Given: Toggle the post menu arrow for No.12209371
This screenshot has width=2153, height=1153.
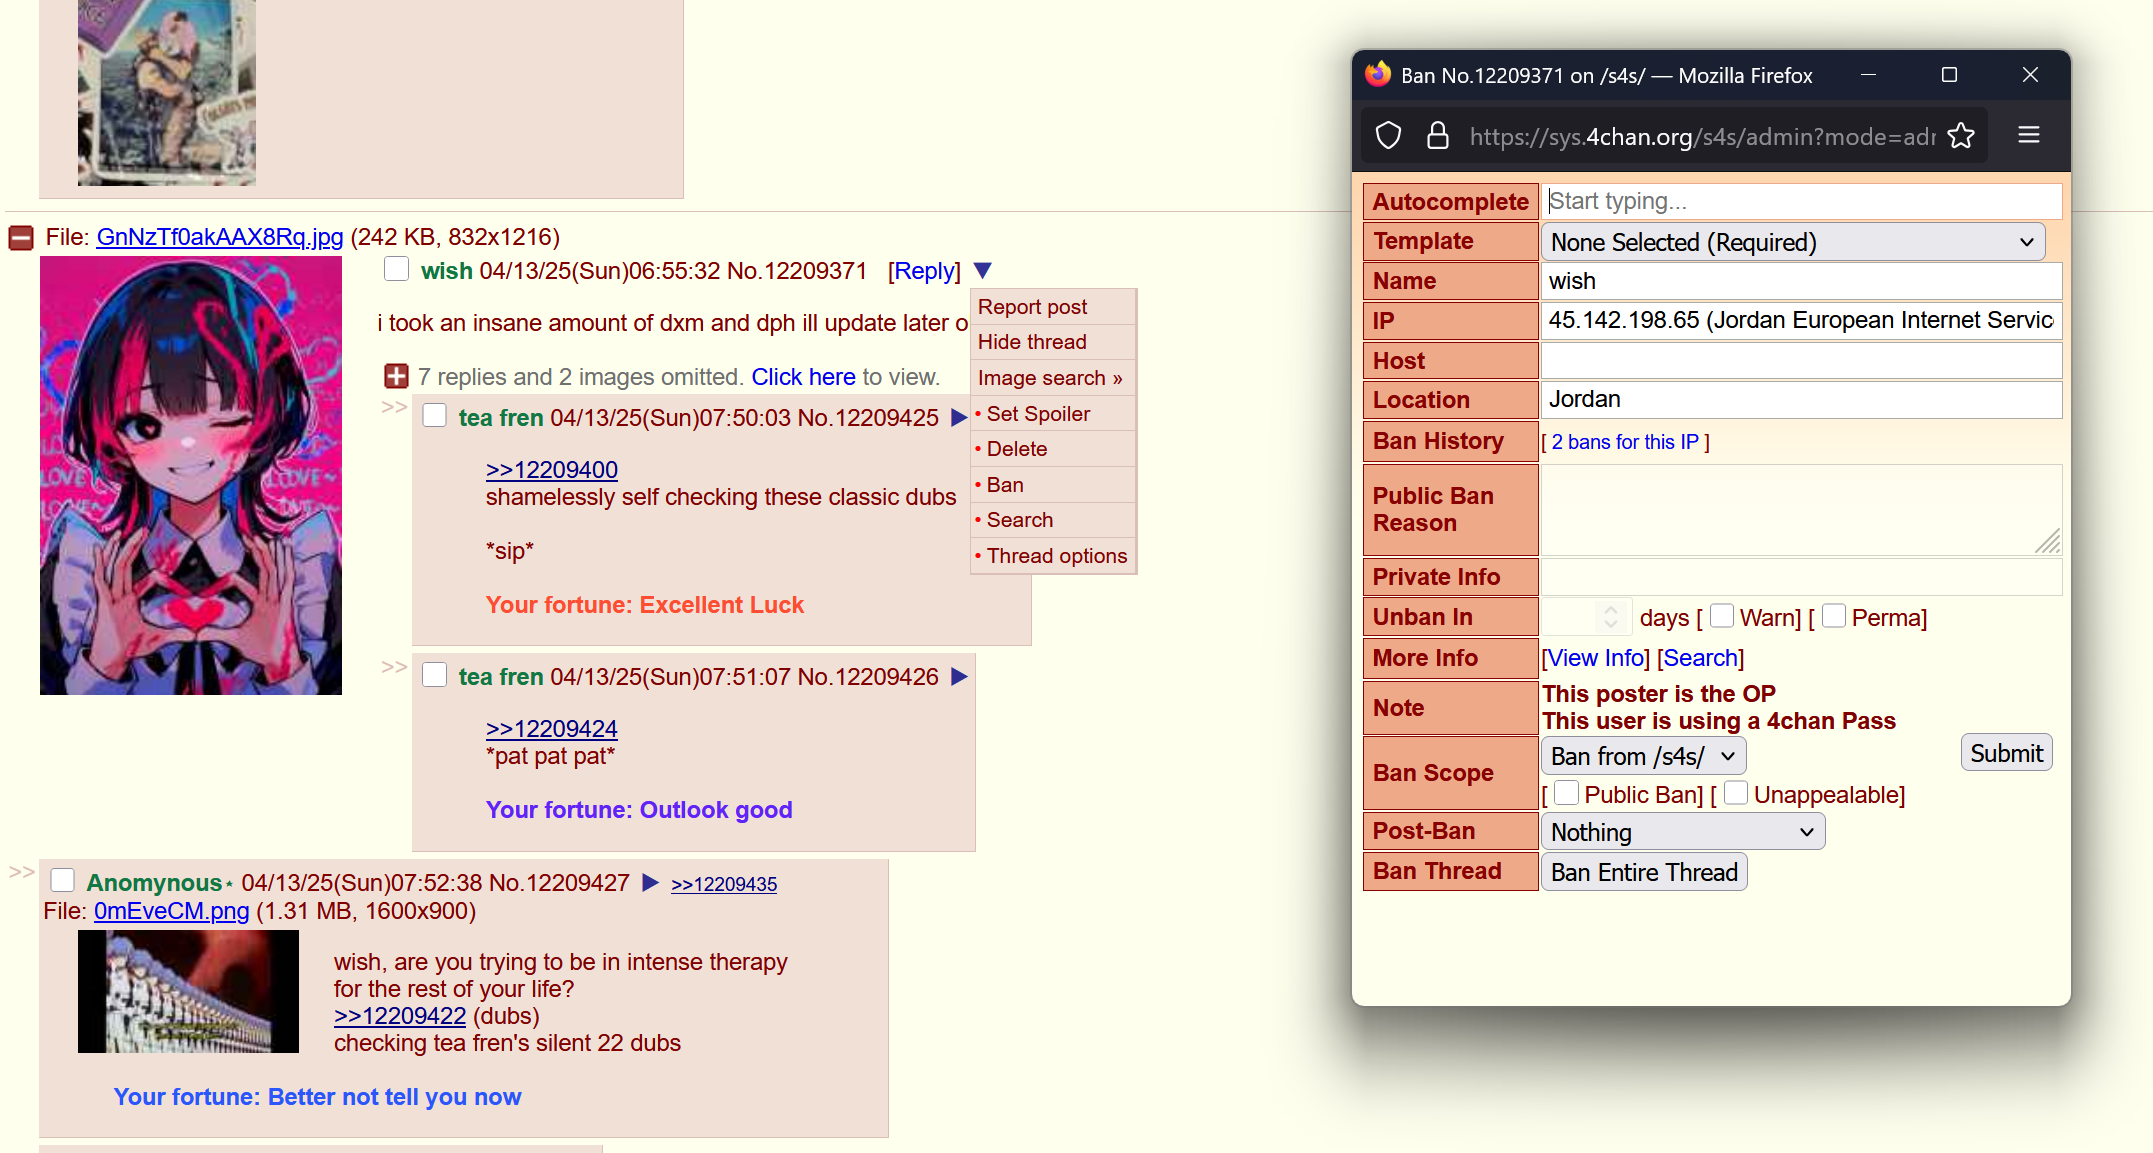Looking at the screenshot, I should pos(982,271).
